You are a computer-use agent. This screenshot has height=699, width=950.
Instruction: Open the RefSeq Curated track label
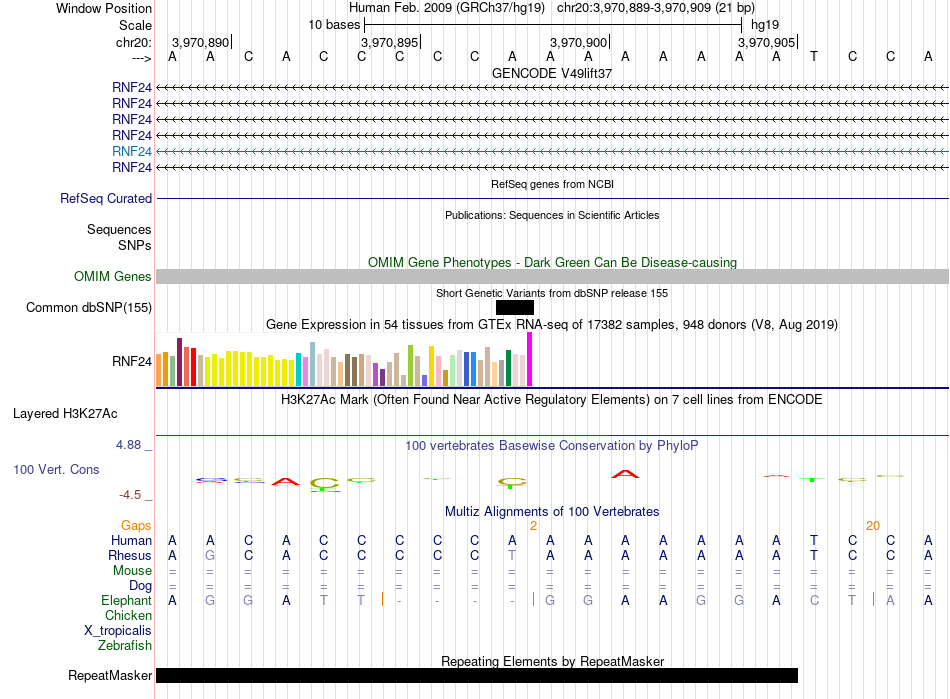[106, 199]
